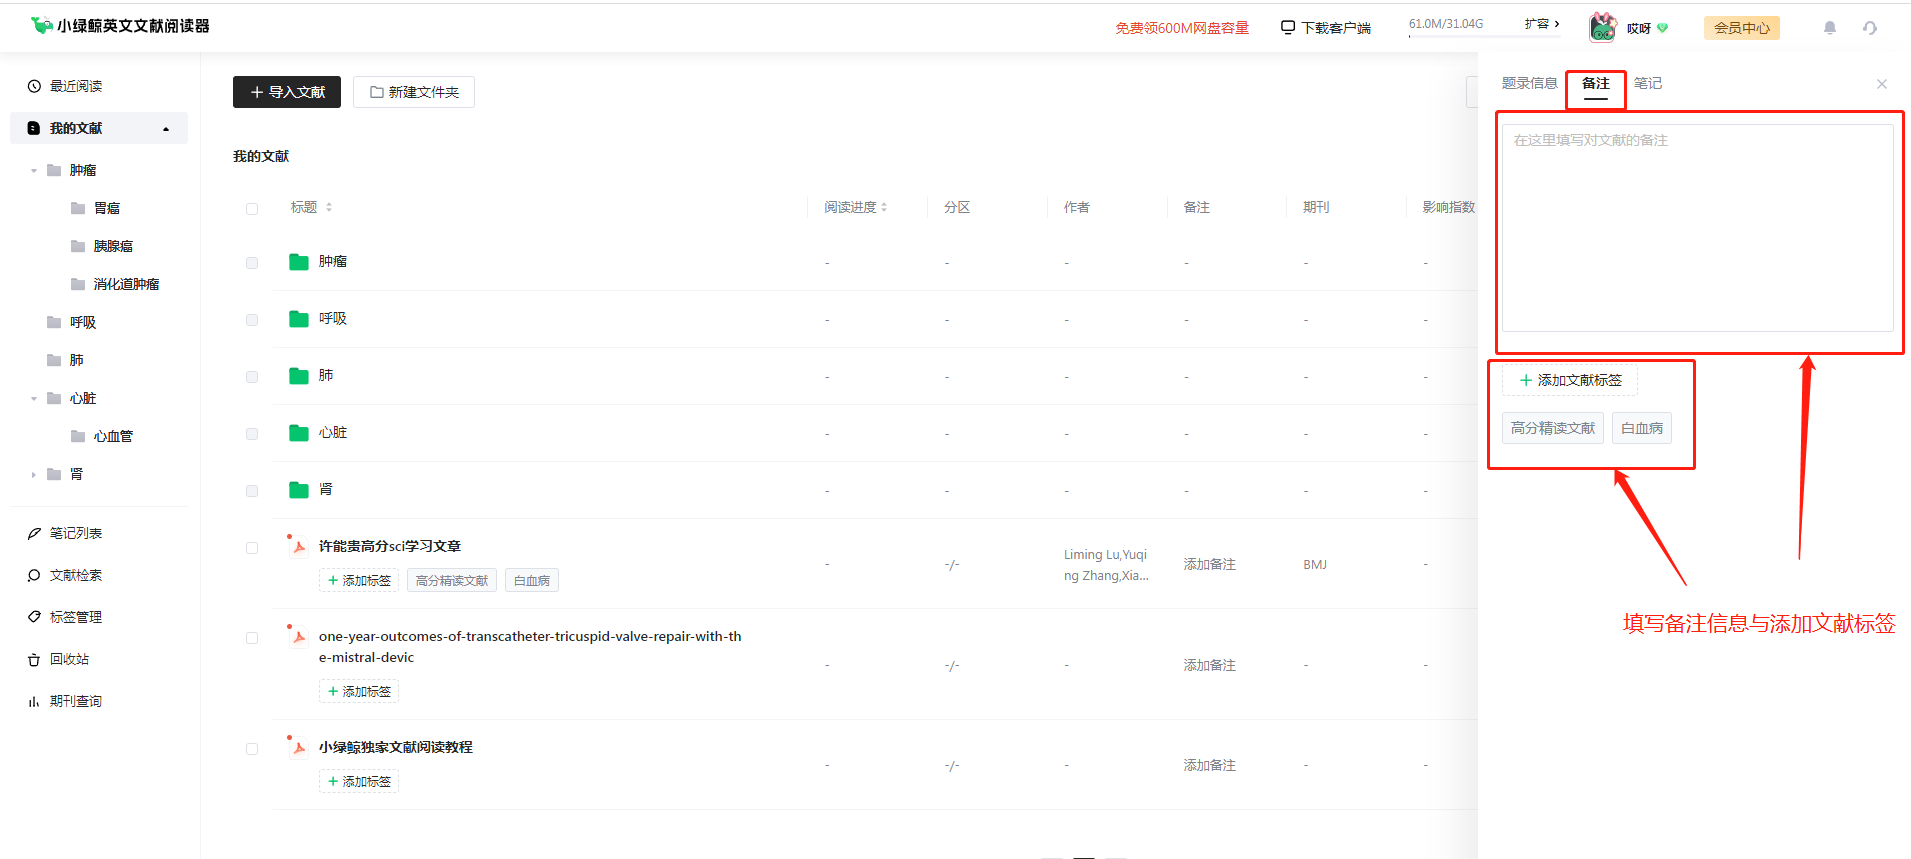This screenshot has width=1911, height=859.
Task: Click the 白血病 tag in right panel
Action: pos(1642,428)
